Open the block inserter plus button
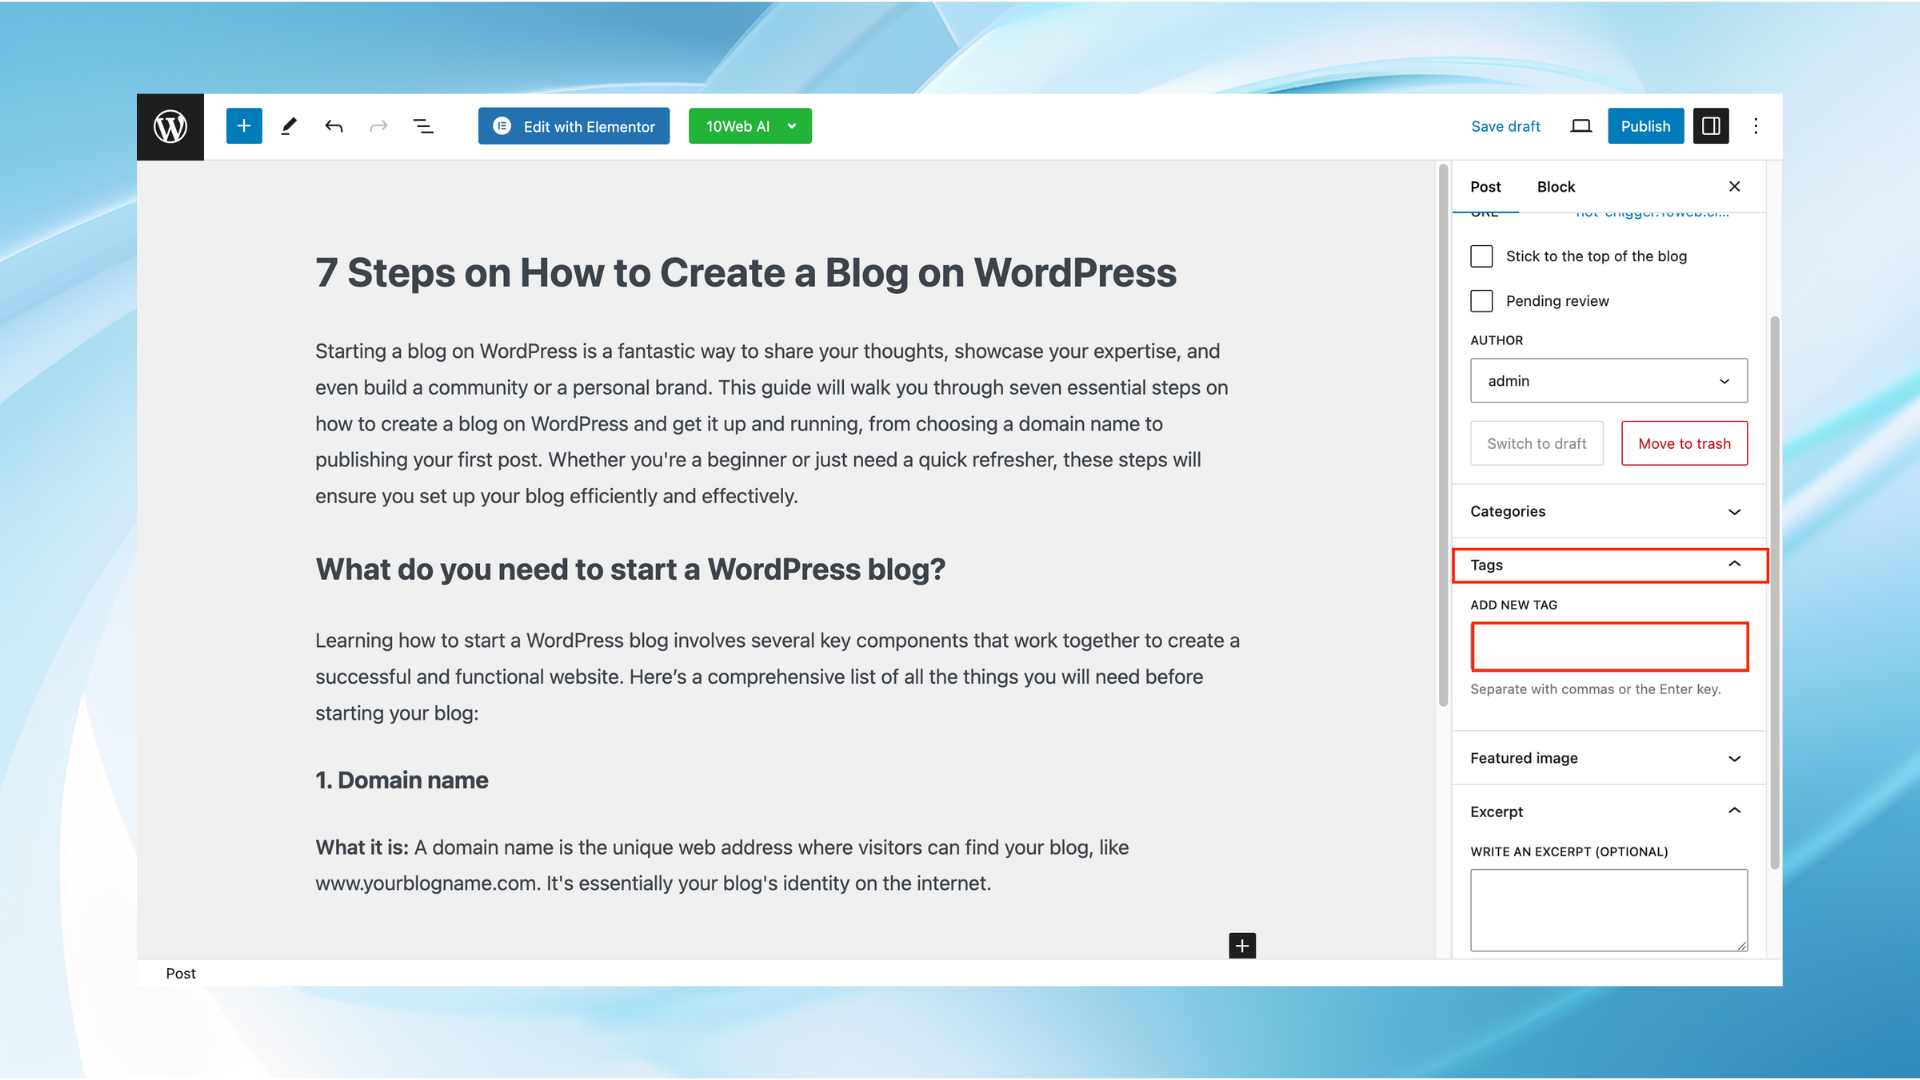The image size is (1920, 1080). coord(244,126)
